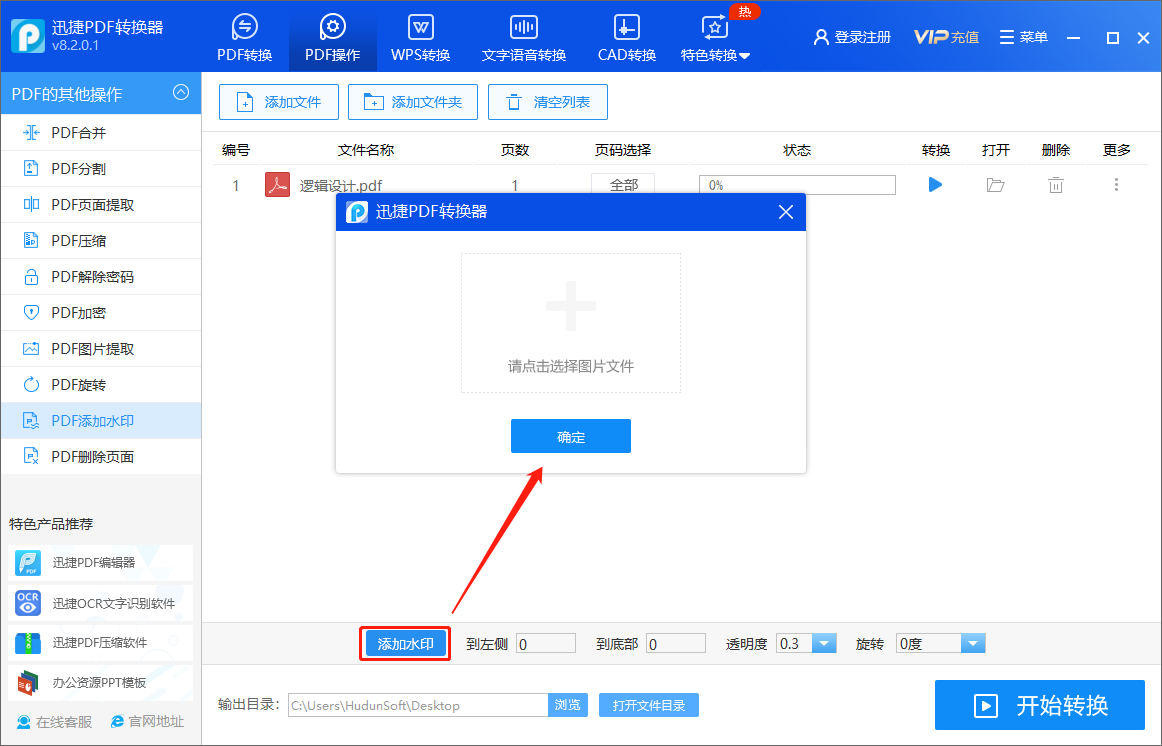Image resolution: width=1162 pixels, height=746 pixels.
Task: Click the 0% progress bar
Action: pyautogui.click(x=797, y=184)
